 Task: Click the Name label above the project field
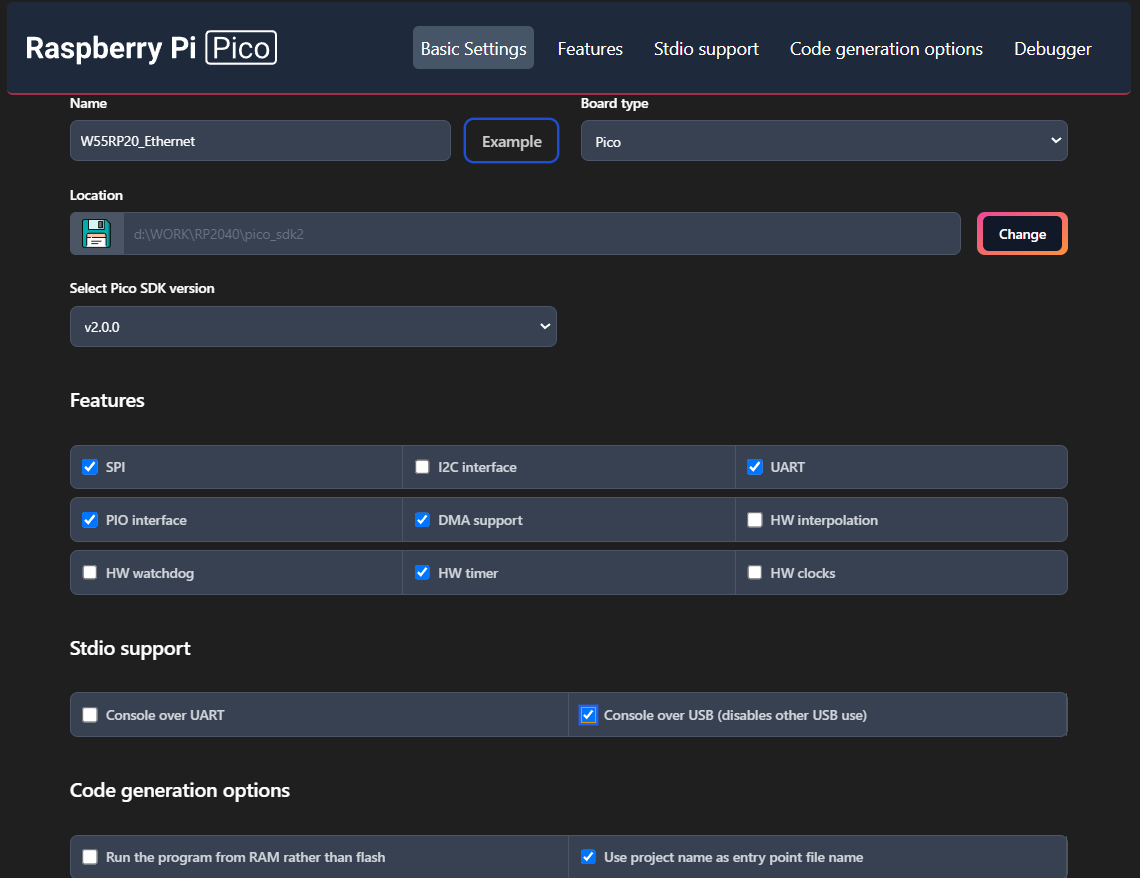[88, 103]
